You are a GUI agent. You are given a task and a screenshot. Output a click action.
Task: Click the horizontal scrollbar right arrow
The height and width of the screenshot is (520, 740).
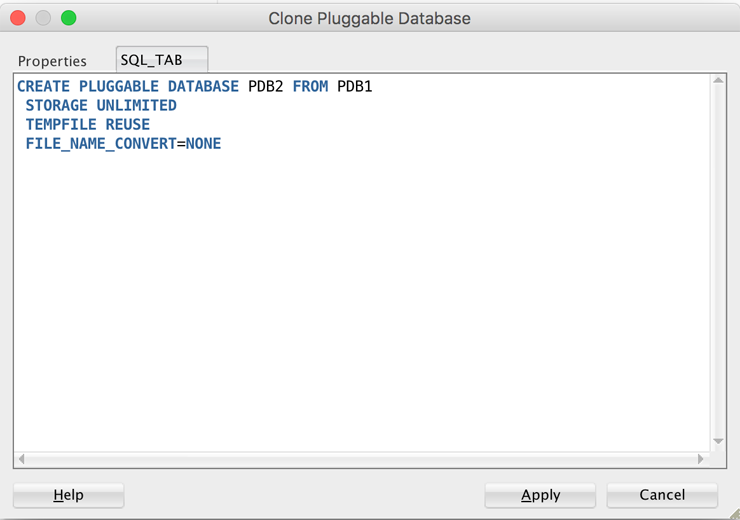pos(701,459)
